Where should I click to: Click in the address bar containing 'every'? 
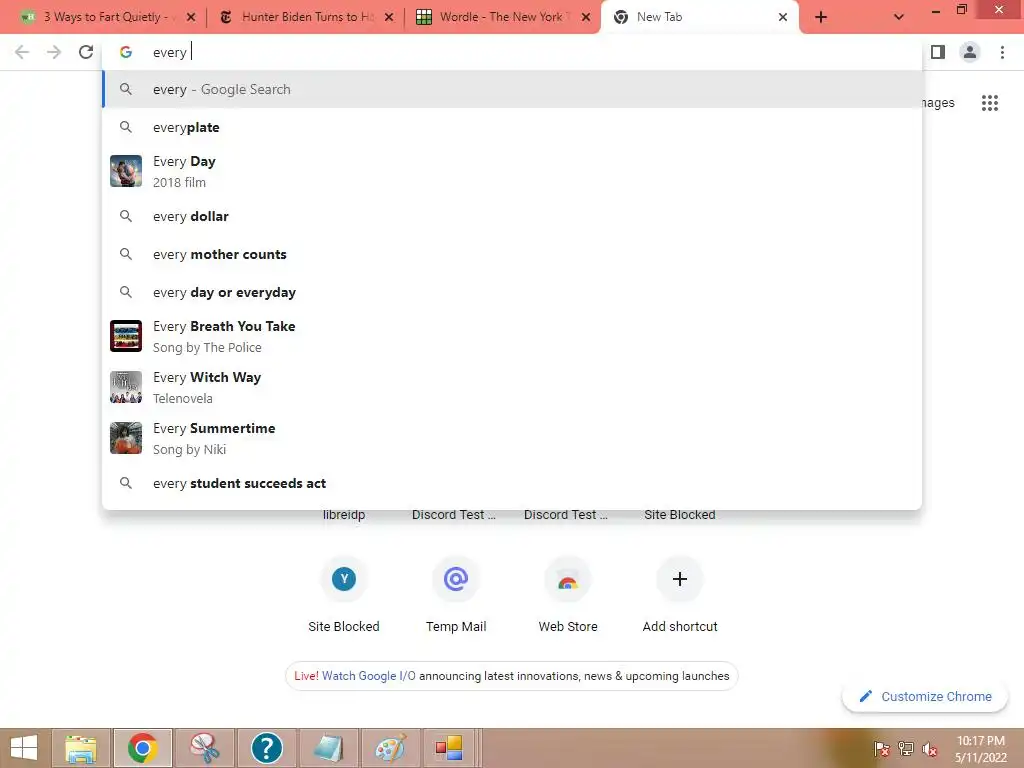coord(512,52)
